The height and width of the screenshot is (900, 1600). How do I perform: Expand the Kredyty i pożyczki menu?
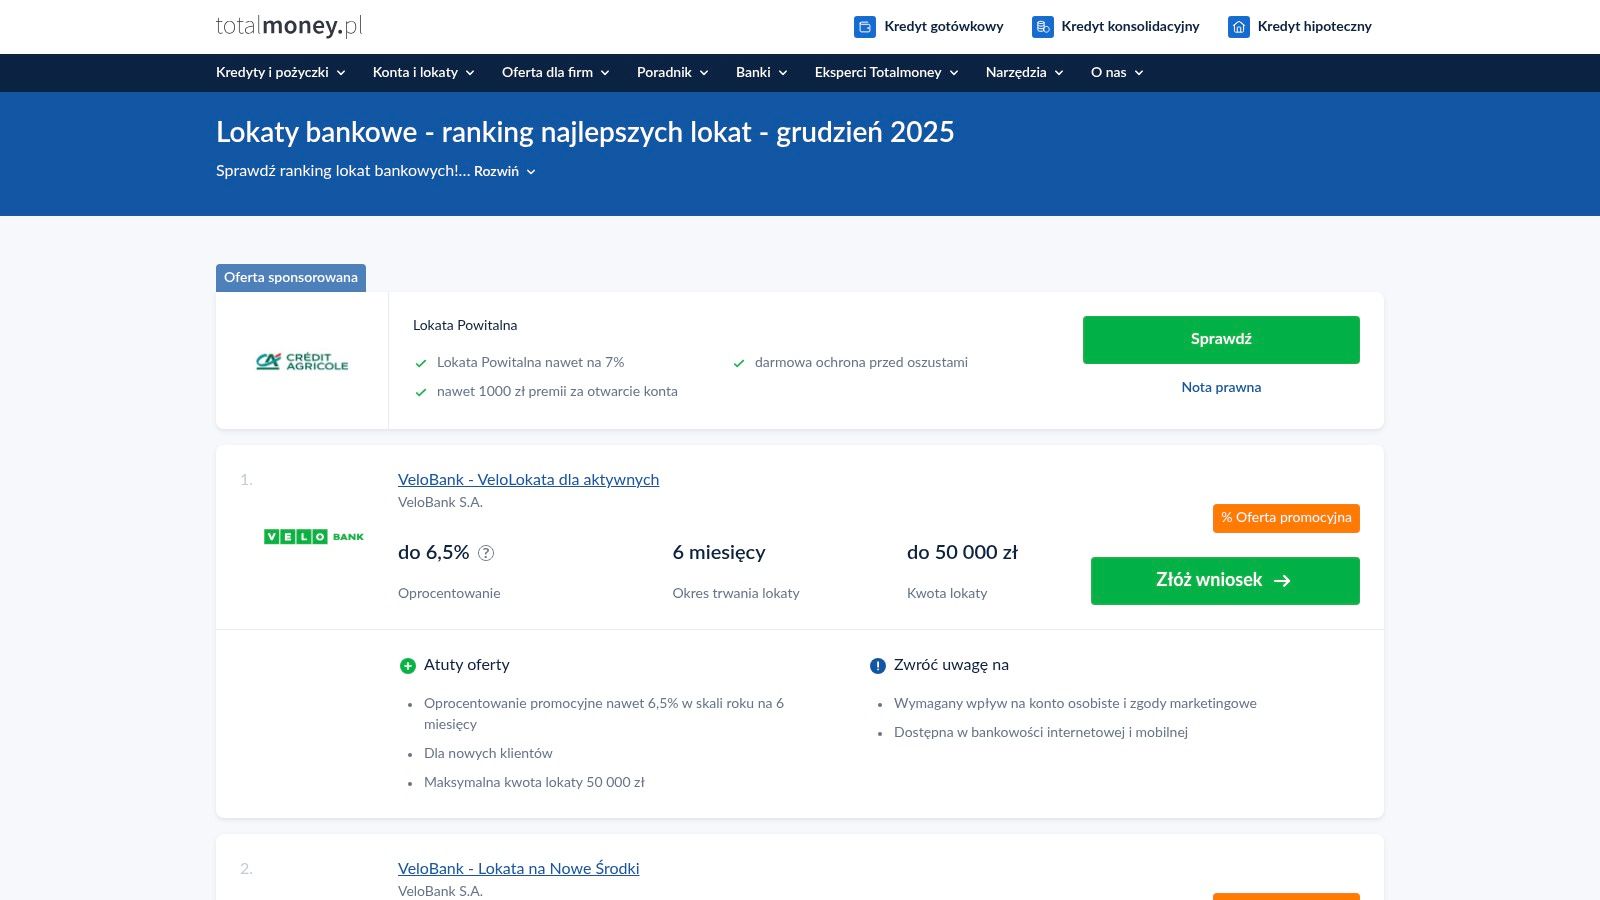click(281, 72)
